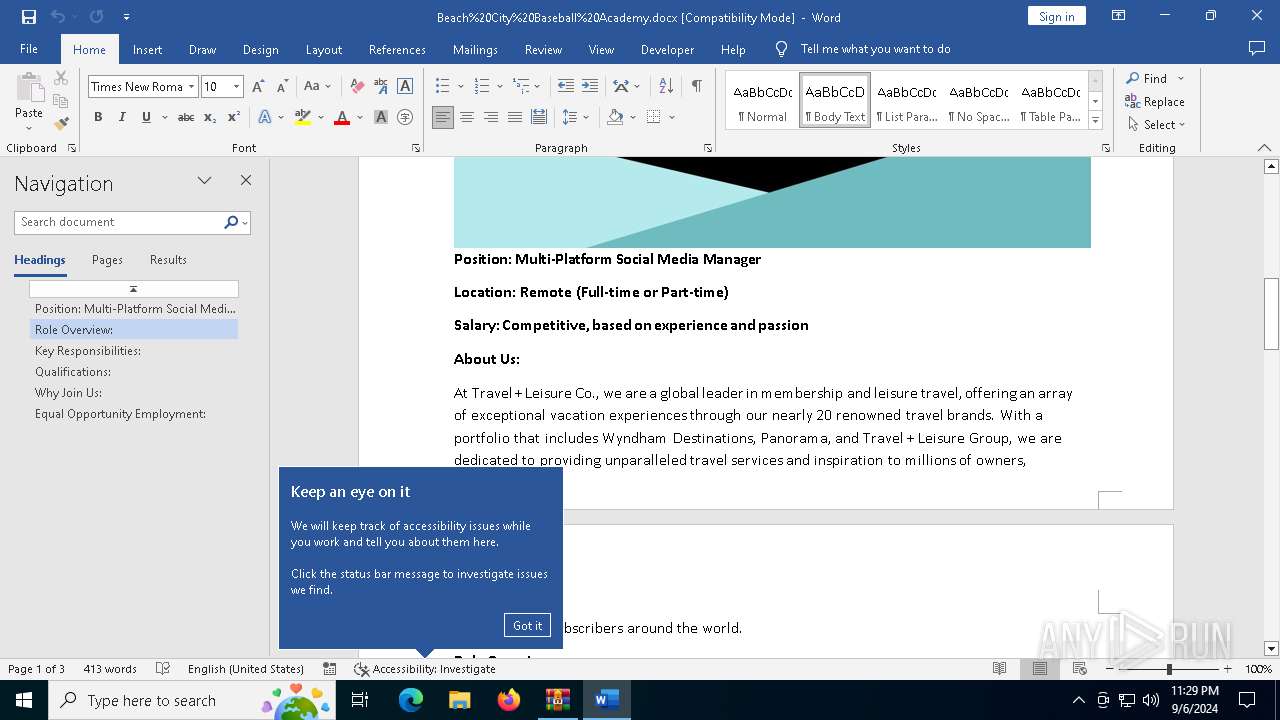Switch to Web Layout view
This screenshot has width=1280, height=720.
click(x=1079, y=669)
